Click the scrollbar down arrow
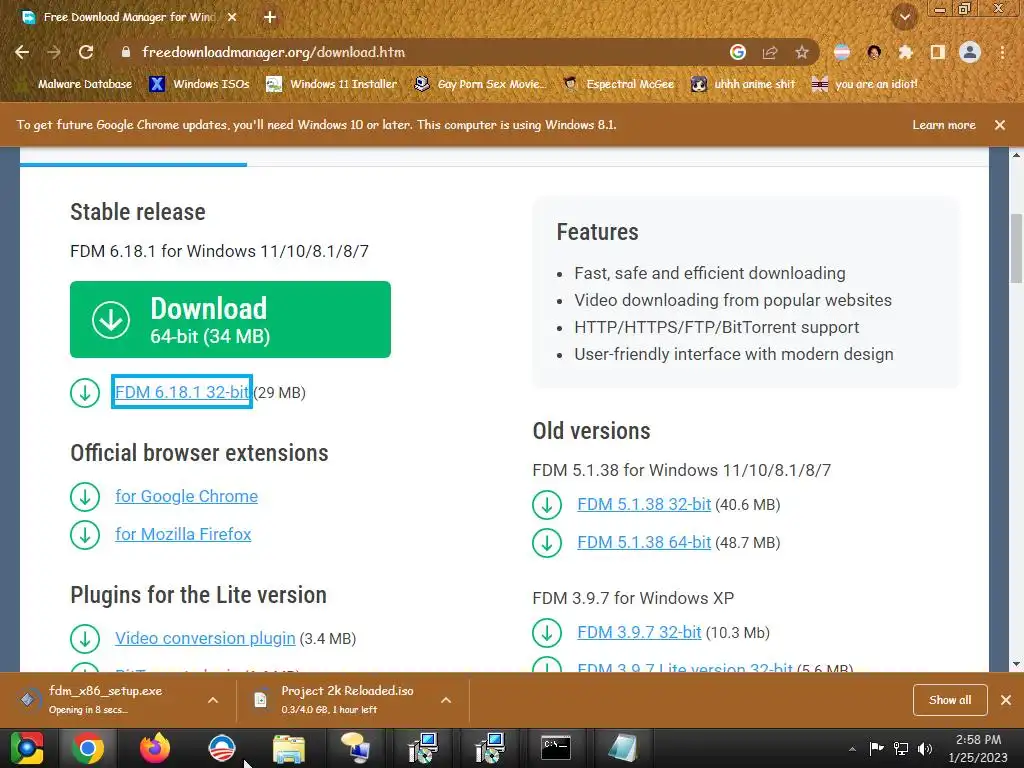 [x=1016, y=664]
